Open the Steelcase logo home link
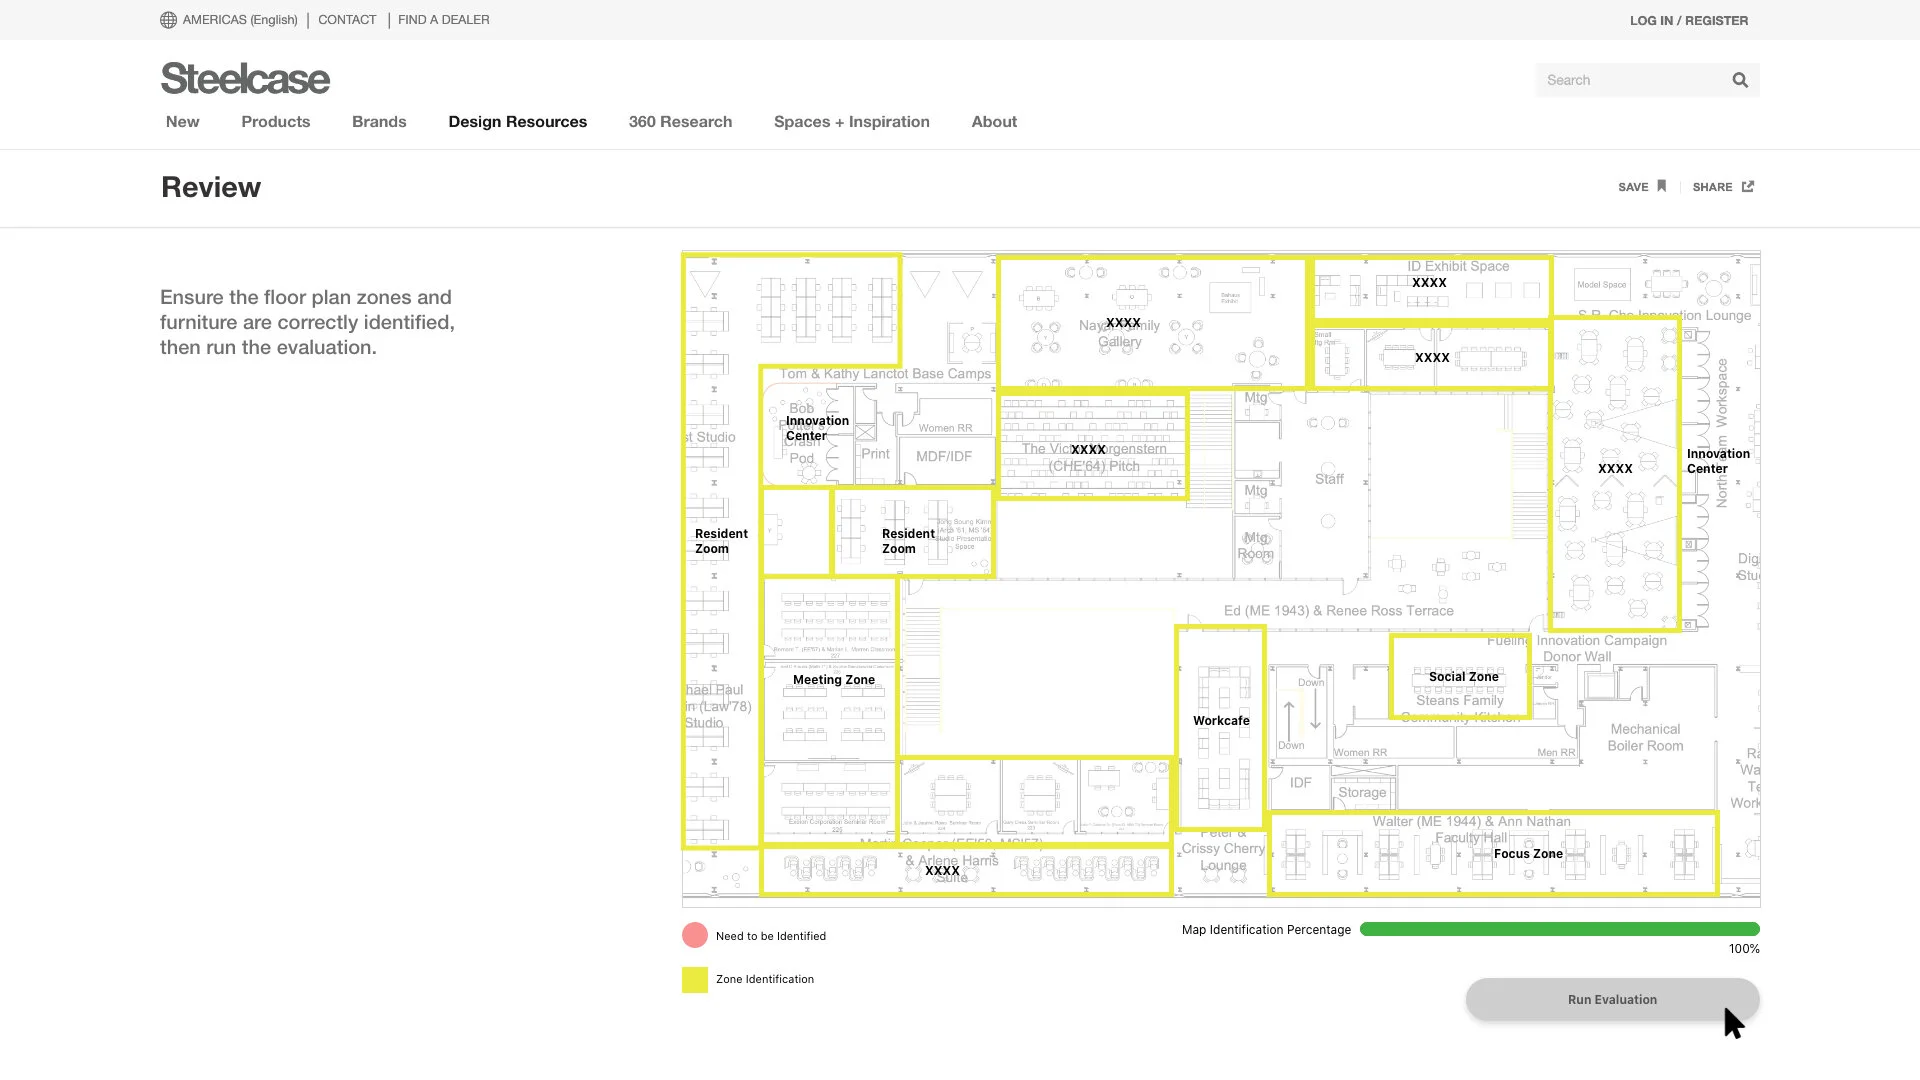1920x1080 pixels. click(x=245, y=79)
